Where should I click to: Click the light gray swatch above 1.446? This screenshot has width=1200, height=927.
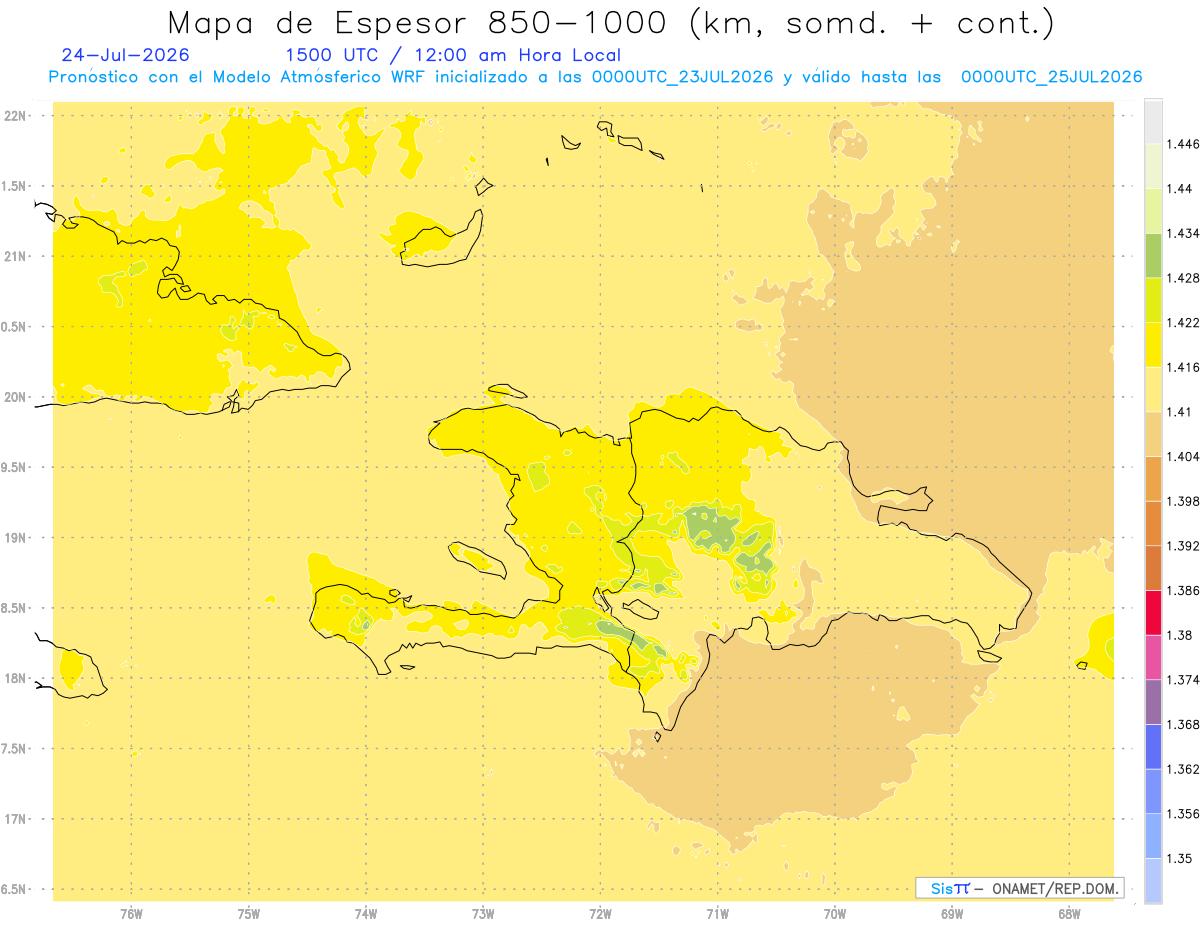pyautogui.click(x=1153, y=122)
